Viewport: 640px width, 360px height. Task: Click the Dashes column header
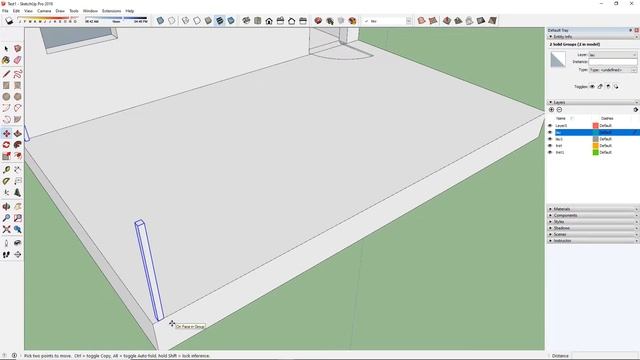607,118
